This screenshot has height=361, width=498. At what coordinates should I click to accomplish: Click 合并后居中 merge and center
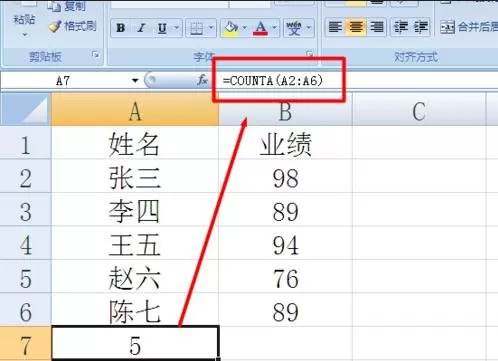[x=468, y=27]
